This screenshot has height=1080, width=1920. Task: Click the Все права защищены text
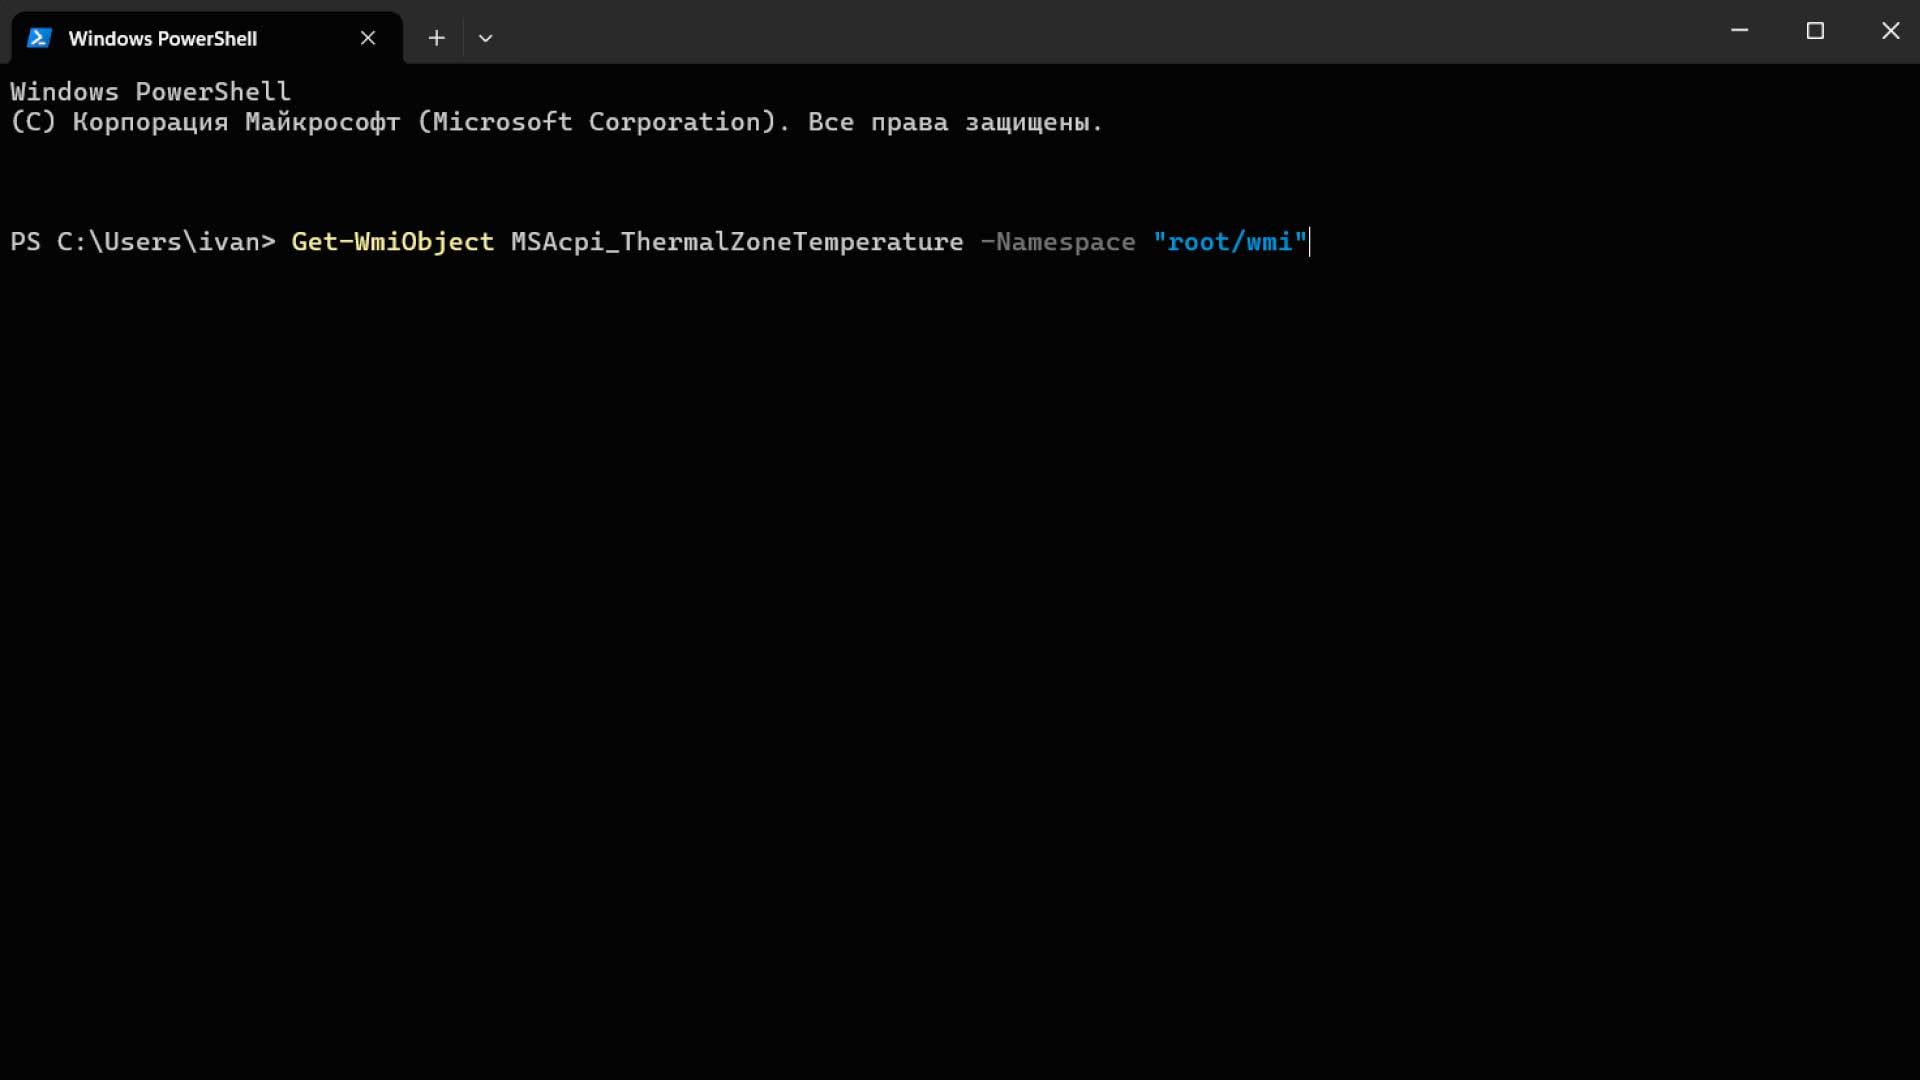tap(954, 122)
